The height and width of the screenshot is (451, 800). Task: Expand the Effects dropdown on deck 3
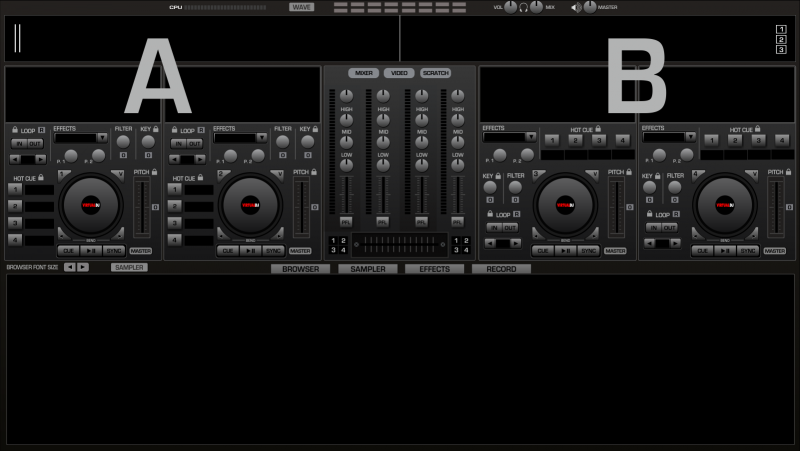(x=531, y=138)
